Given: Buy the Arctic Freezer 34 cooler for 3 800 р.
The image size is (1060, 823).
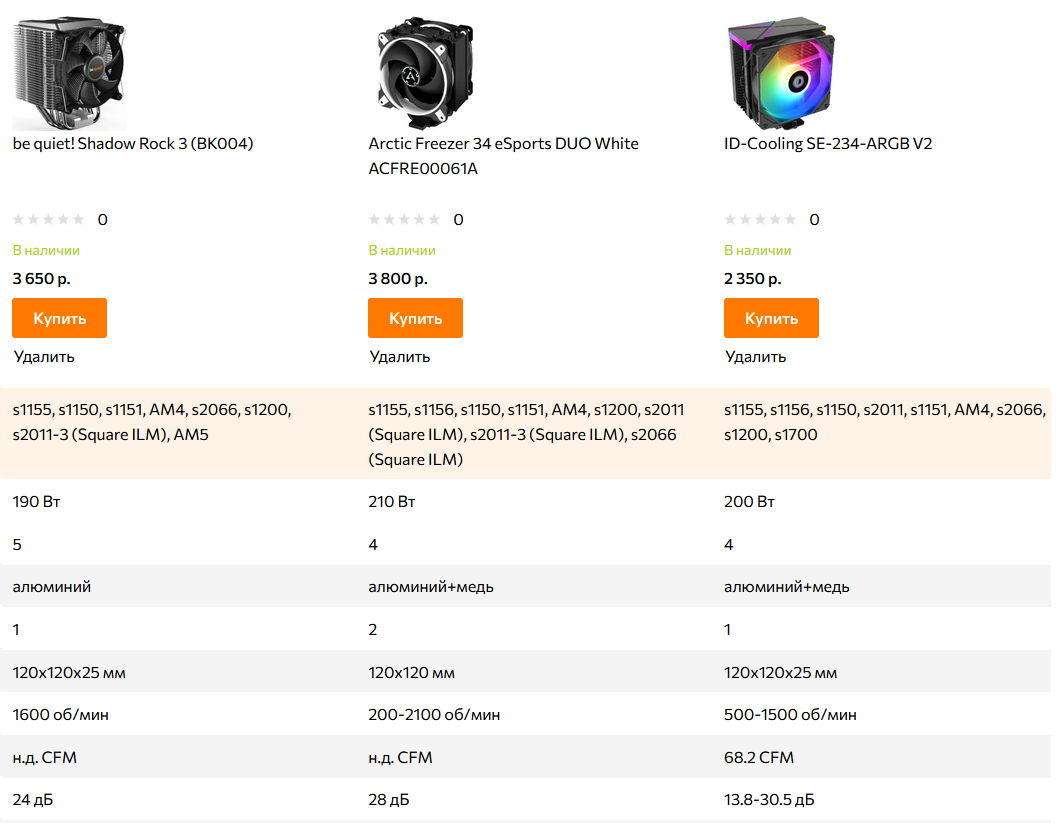Looking at the screenshot, I should [x=415, y=318].
